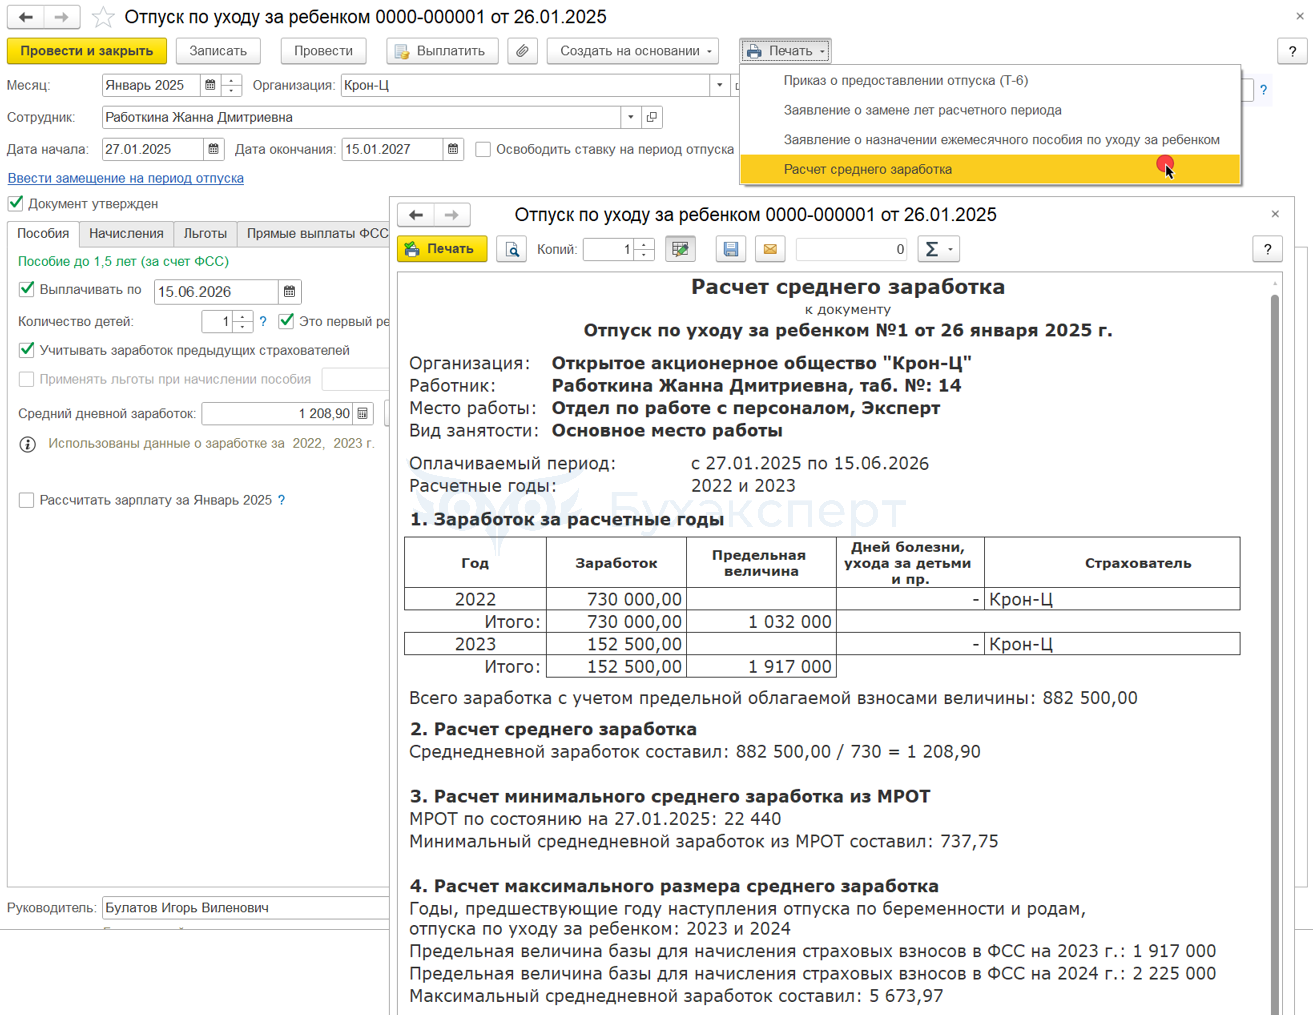
Task: Click help mark next to Рассчитать зарплату
Action: [x=281, y=500]
